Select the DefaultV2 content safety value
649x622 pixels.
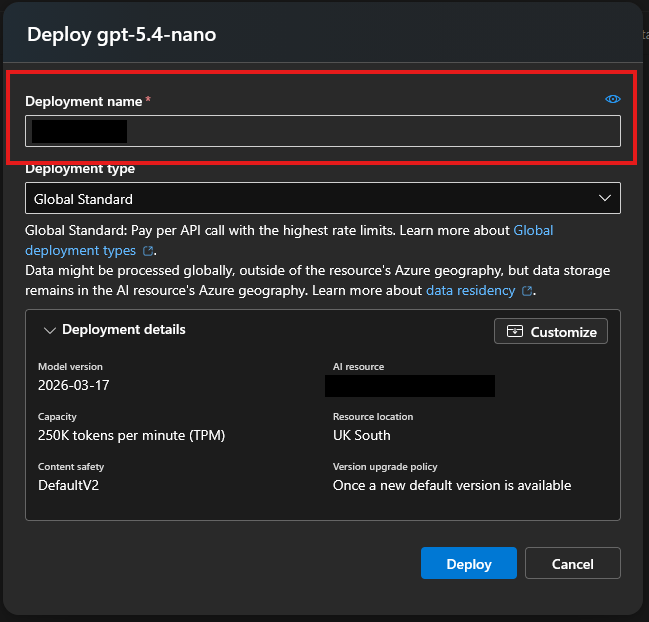(x=68, y=485)
